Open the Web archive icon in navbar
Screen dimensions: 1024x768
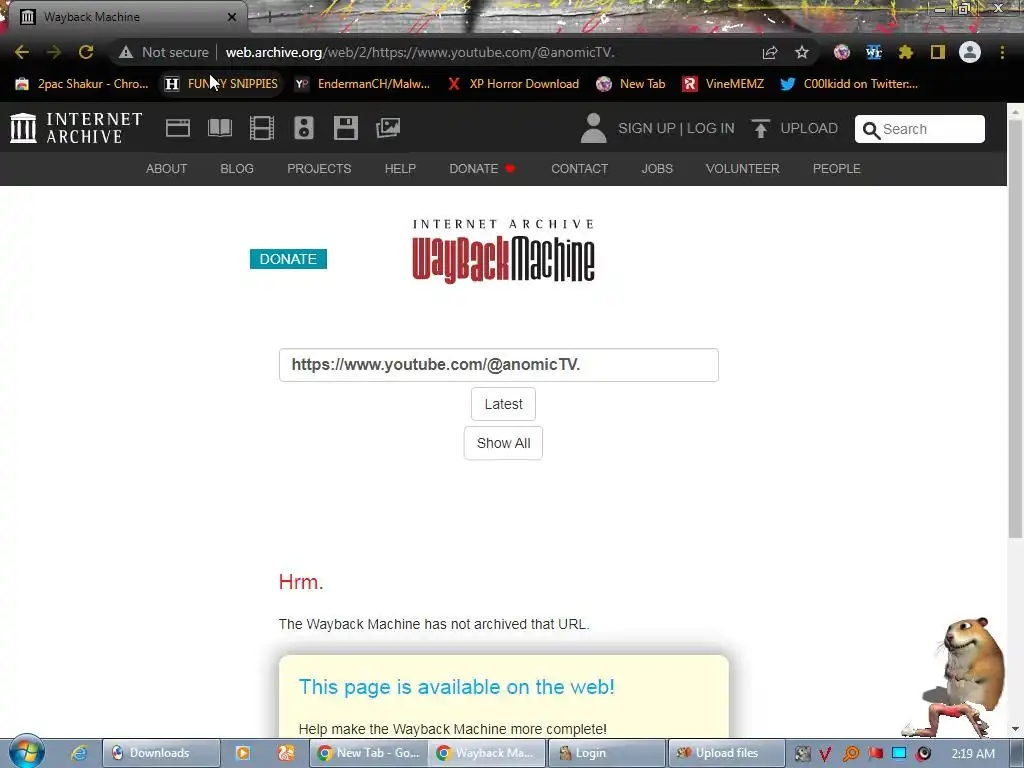point(178,128)
